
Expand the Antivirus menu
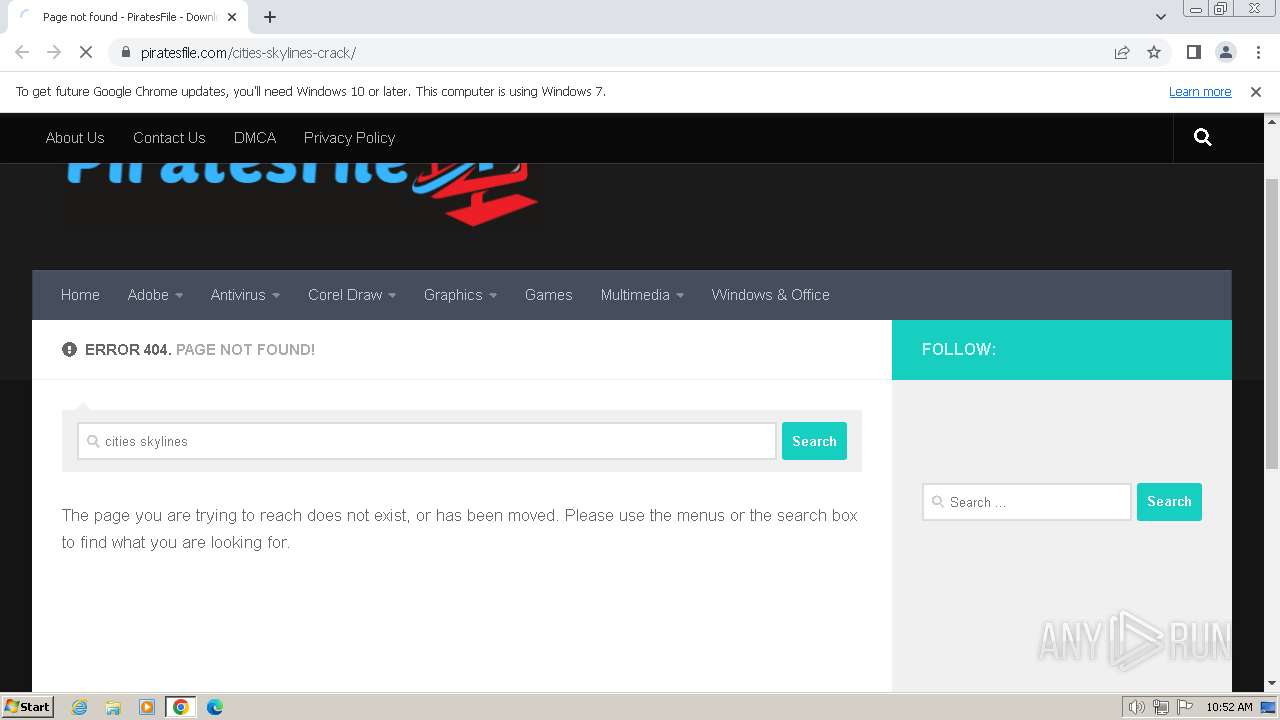point(245,295)
